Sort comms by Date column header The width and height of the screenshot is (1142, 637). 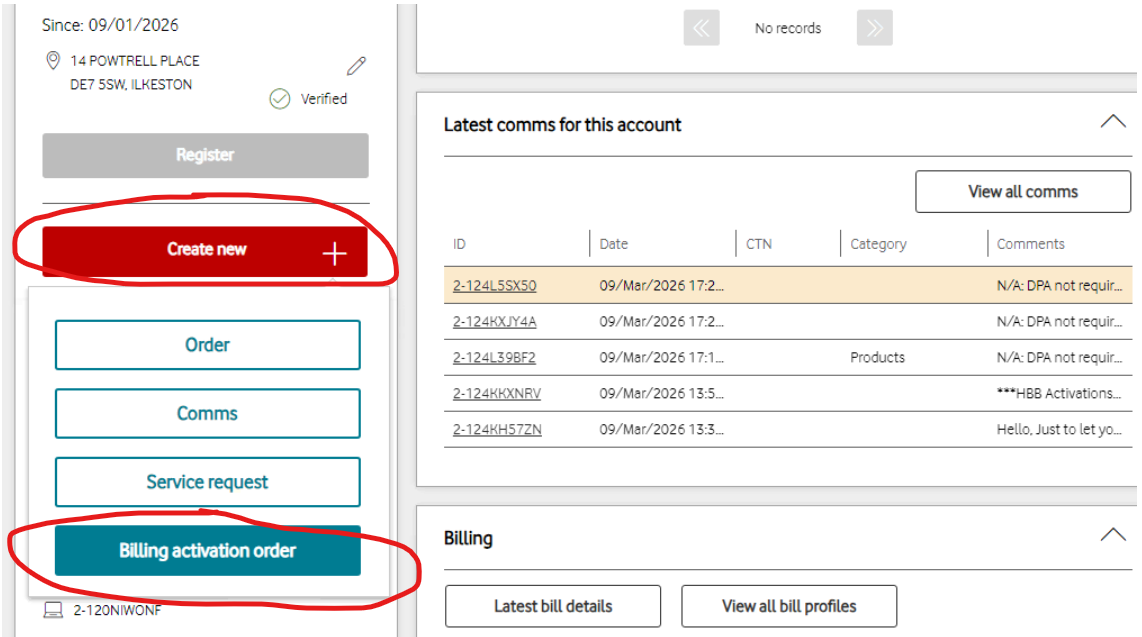click(614, 244)
